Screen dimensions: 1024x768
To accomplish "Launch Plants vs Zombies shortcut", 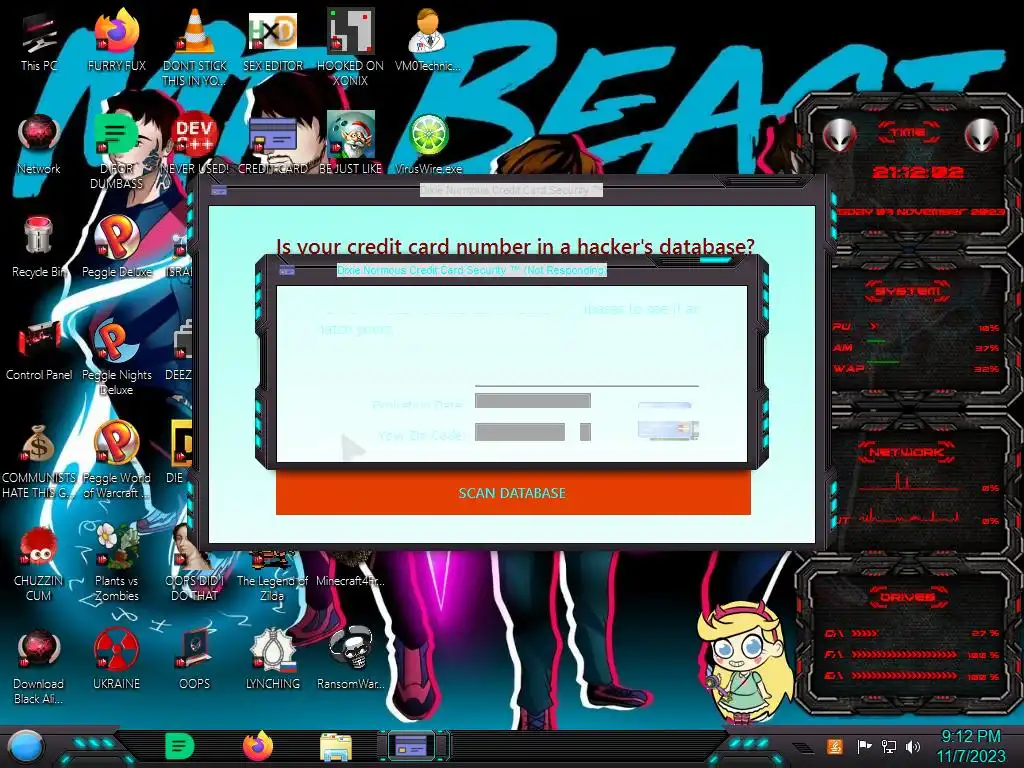I will click(x=116, y=563).
